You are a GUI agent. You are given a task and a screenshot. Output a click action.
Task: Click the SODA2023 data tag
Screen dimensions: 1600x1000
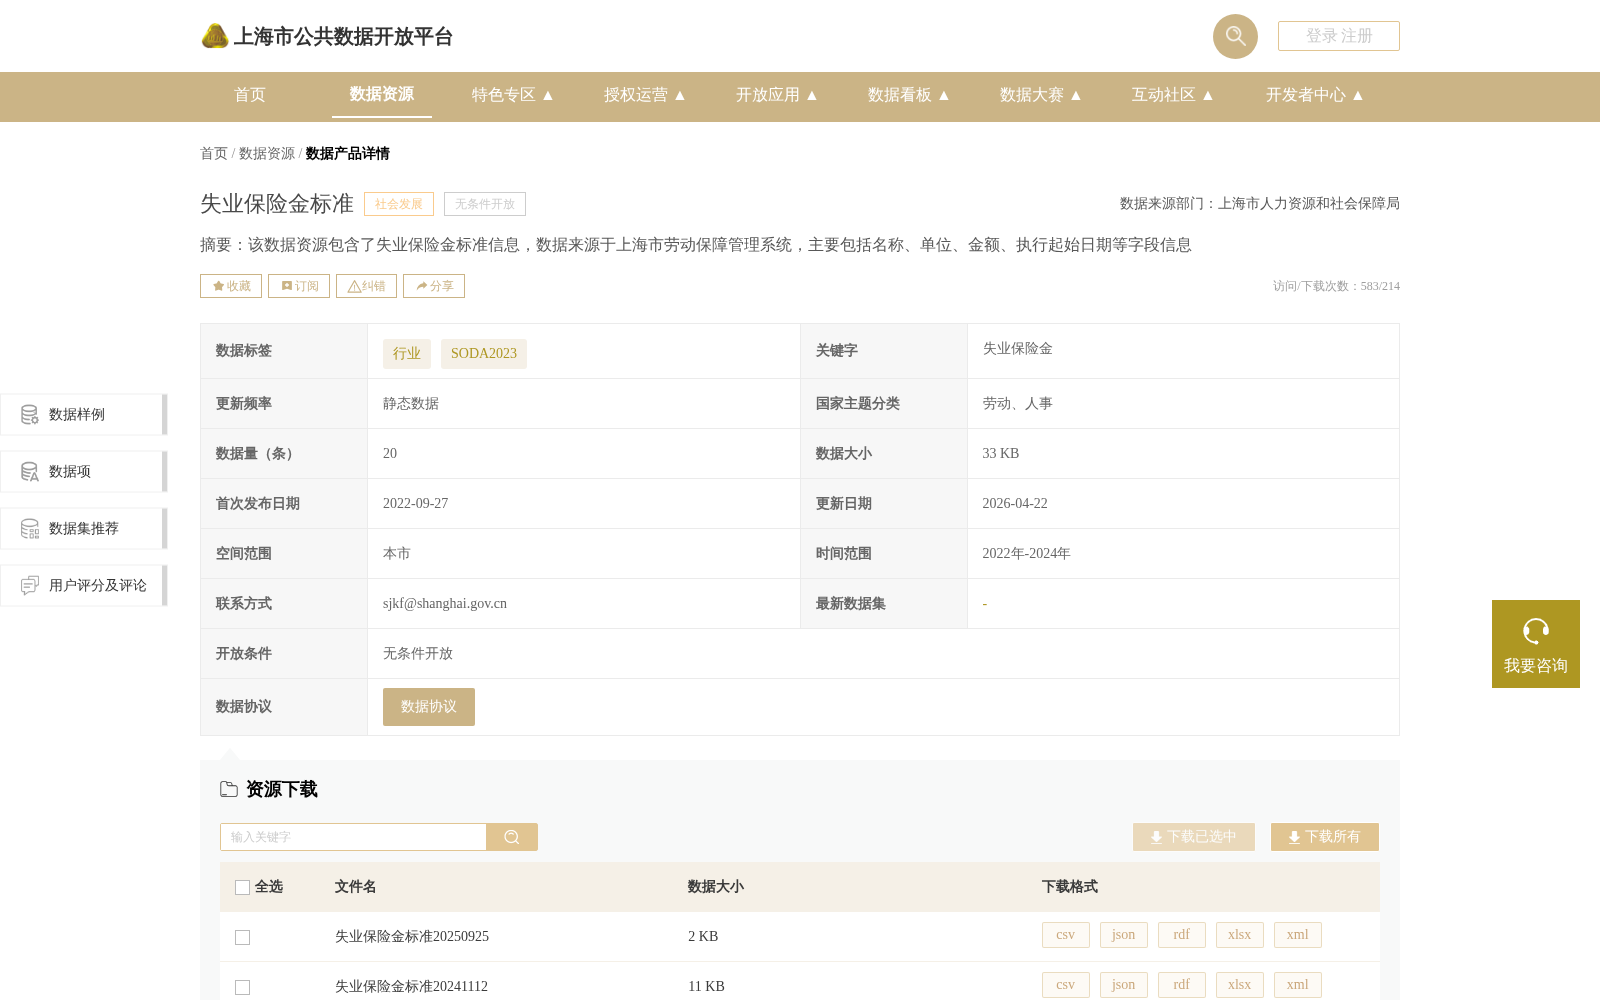click(x=484, y=354)
